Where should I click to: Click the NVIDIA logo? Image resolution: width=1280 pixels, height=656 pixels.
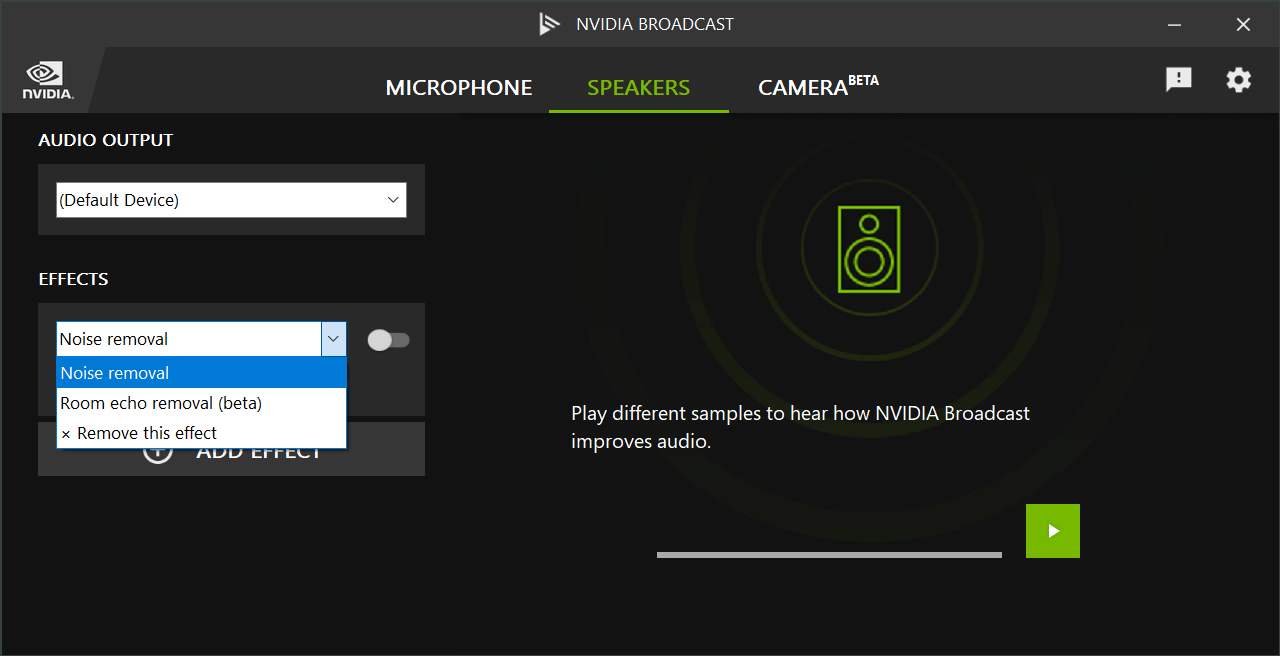pyautogui.click(x=47, y=81)
